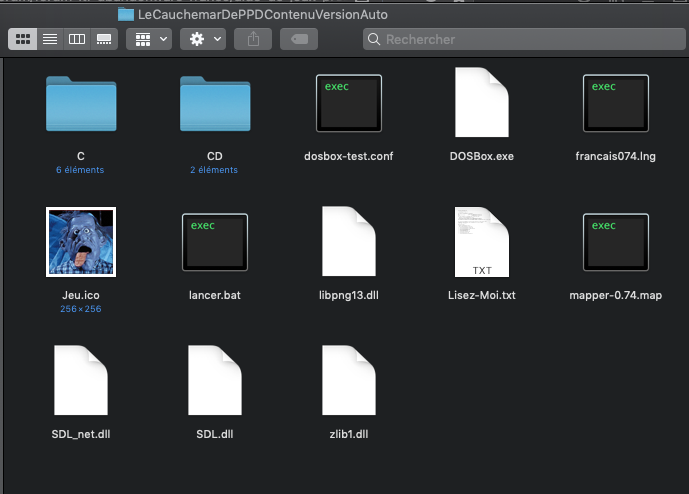Select the francais074.lng file icon
689x494 pixels.
tap(616, 103)
